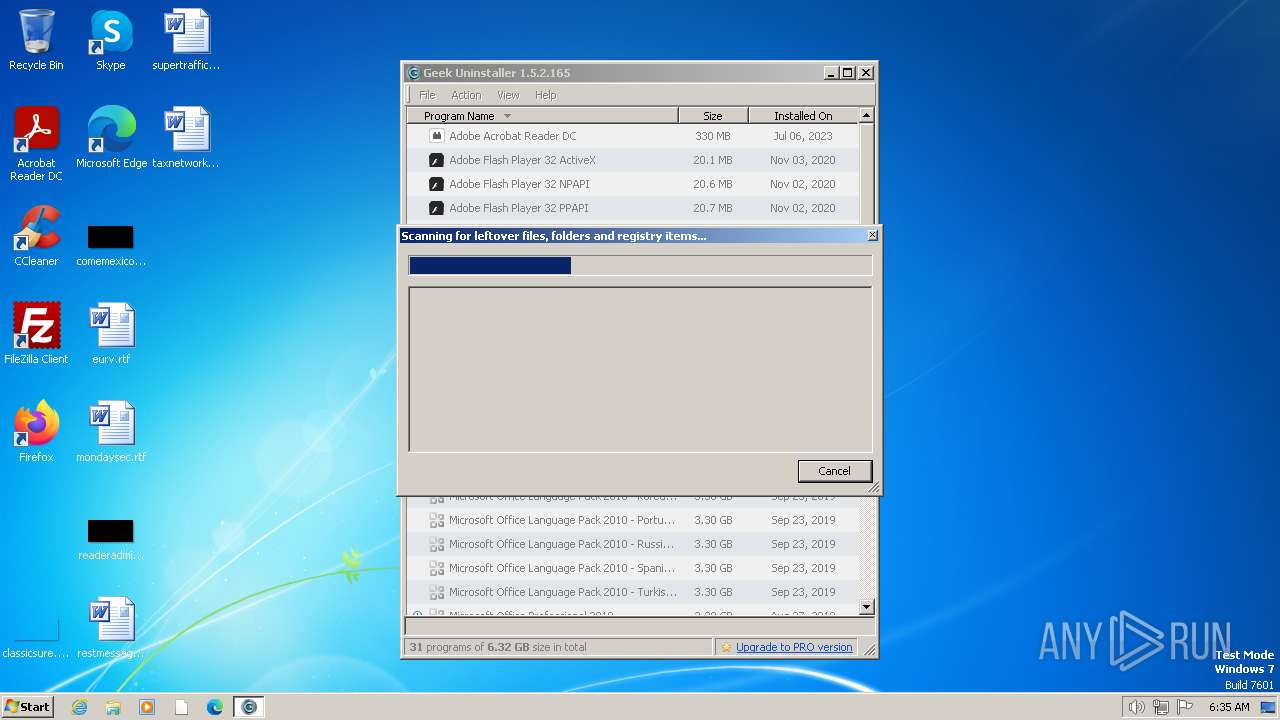1280x720 pixels.
Task: Open Windows Explorer from taskbar
Action: 113,707
